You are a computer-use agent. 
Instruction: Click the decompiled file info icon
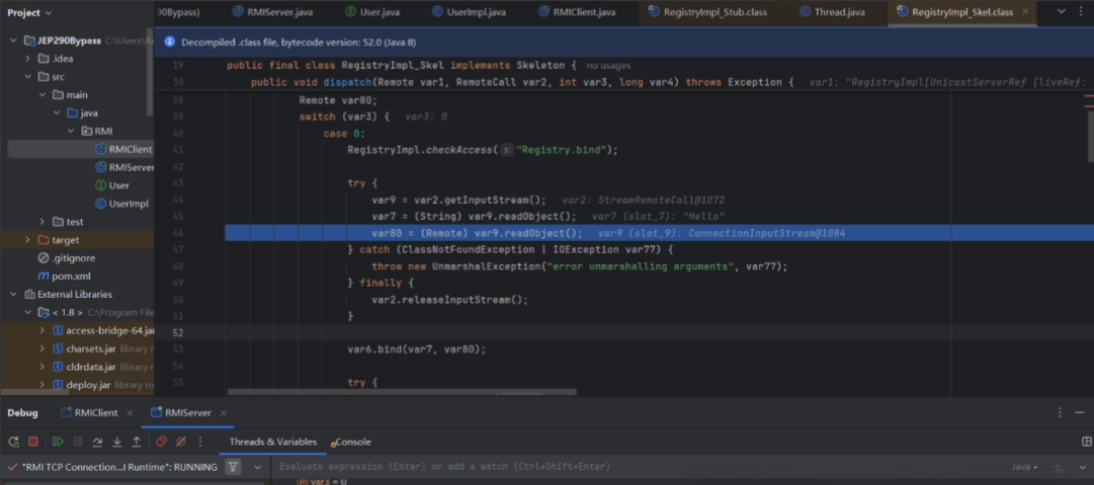pyautogui.click(x=170, y=42)
